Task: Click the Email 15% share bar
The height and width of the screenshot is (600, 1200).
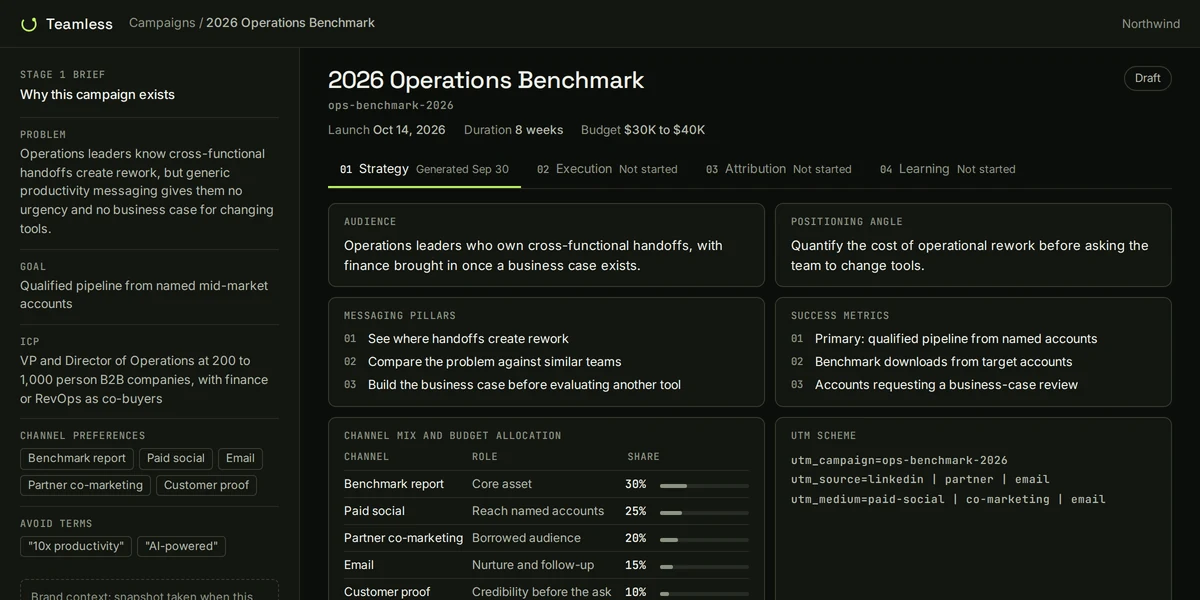Action: click(x=704, y=566)
